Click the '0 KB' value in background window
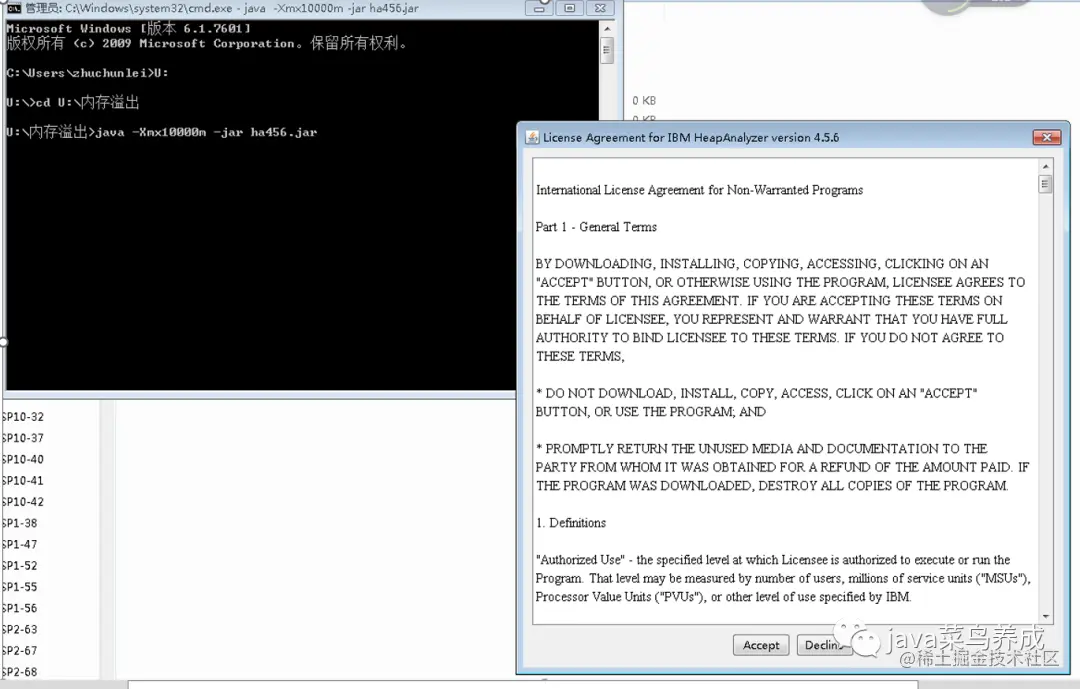Image resolution: width=1080 pixels, height=689 pixels. tap(644, 101)
